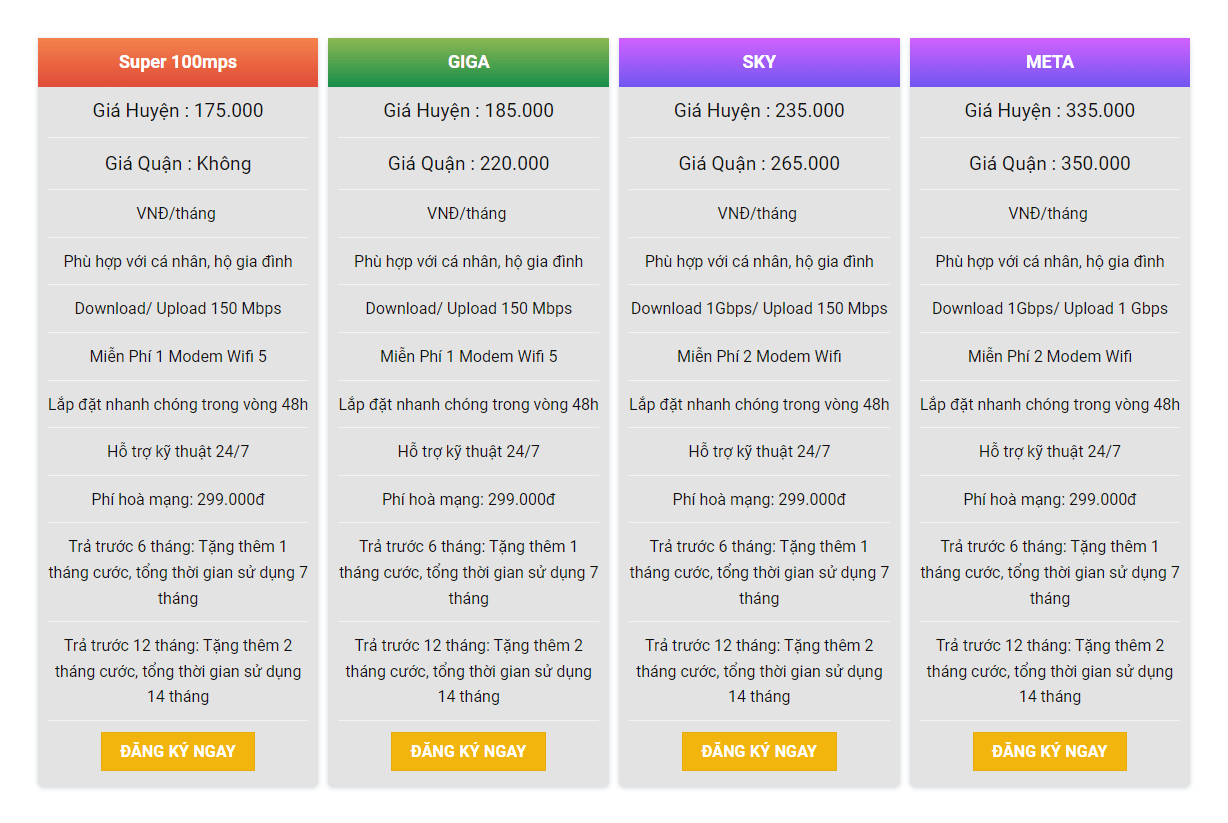This screenshot has height=823, width=1228.
Task: Click ĐĂNG KÝ NGAY under META plan
Action: pyautogui.click(x=1049, y=751)
